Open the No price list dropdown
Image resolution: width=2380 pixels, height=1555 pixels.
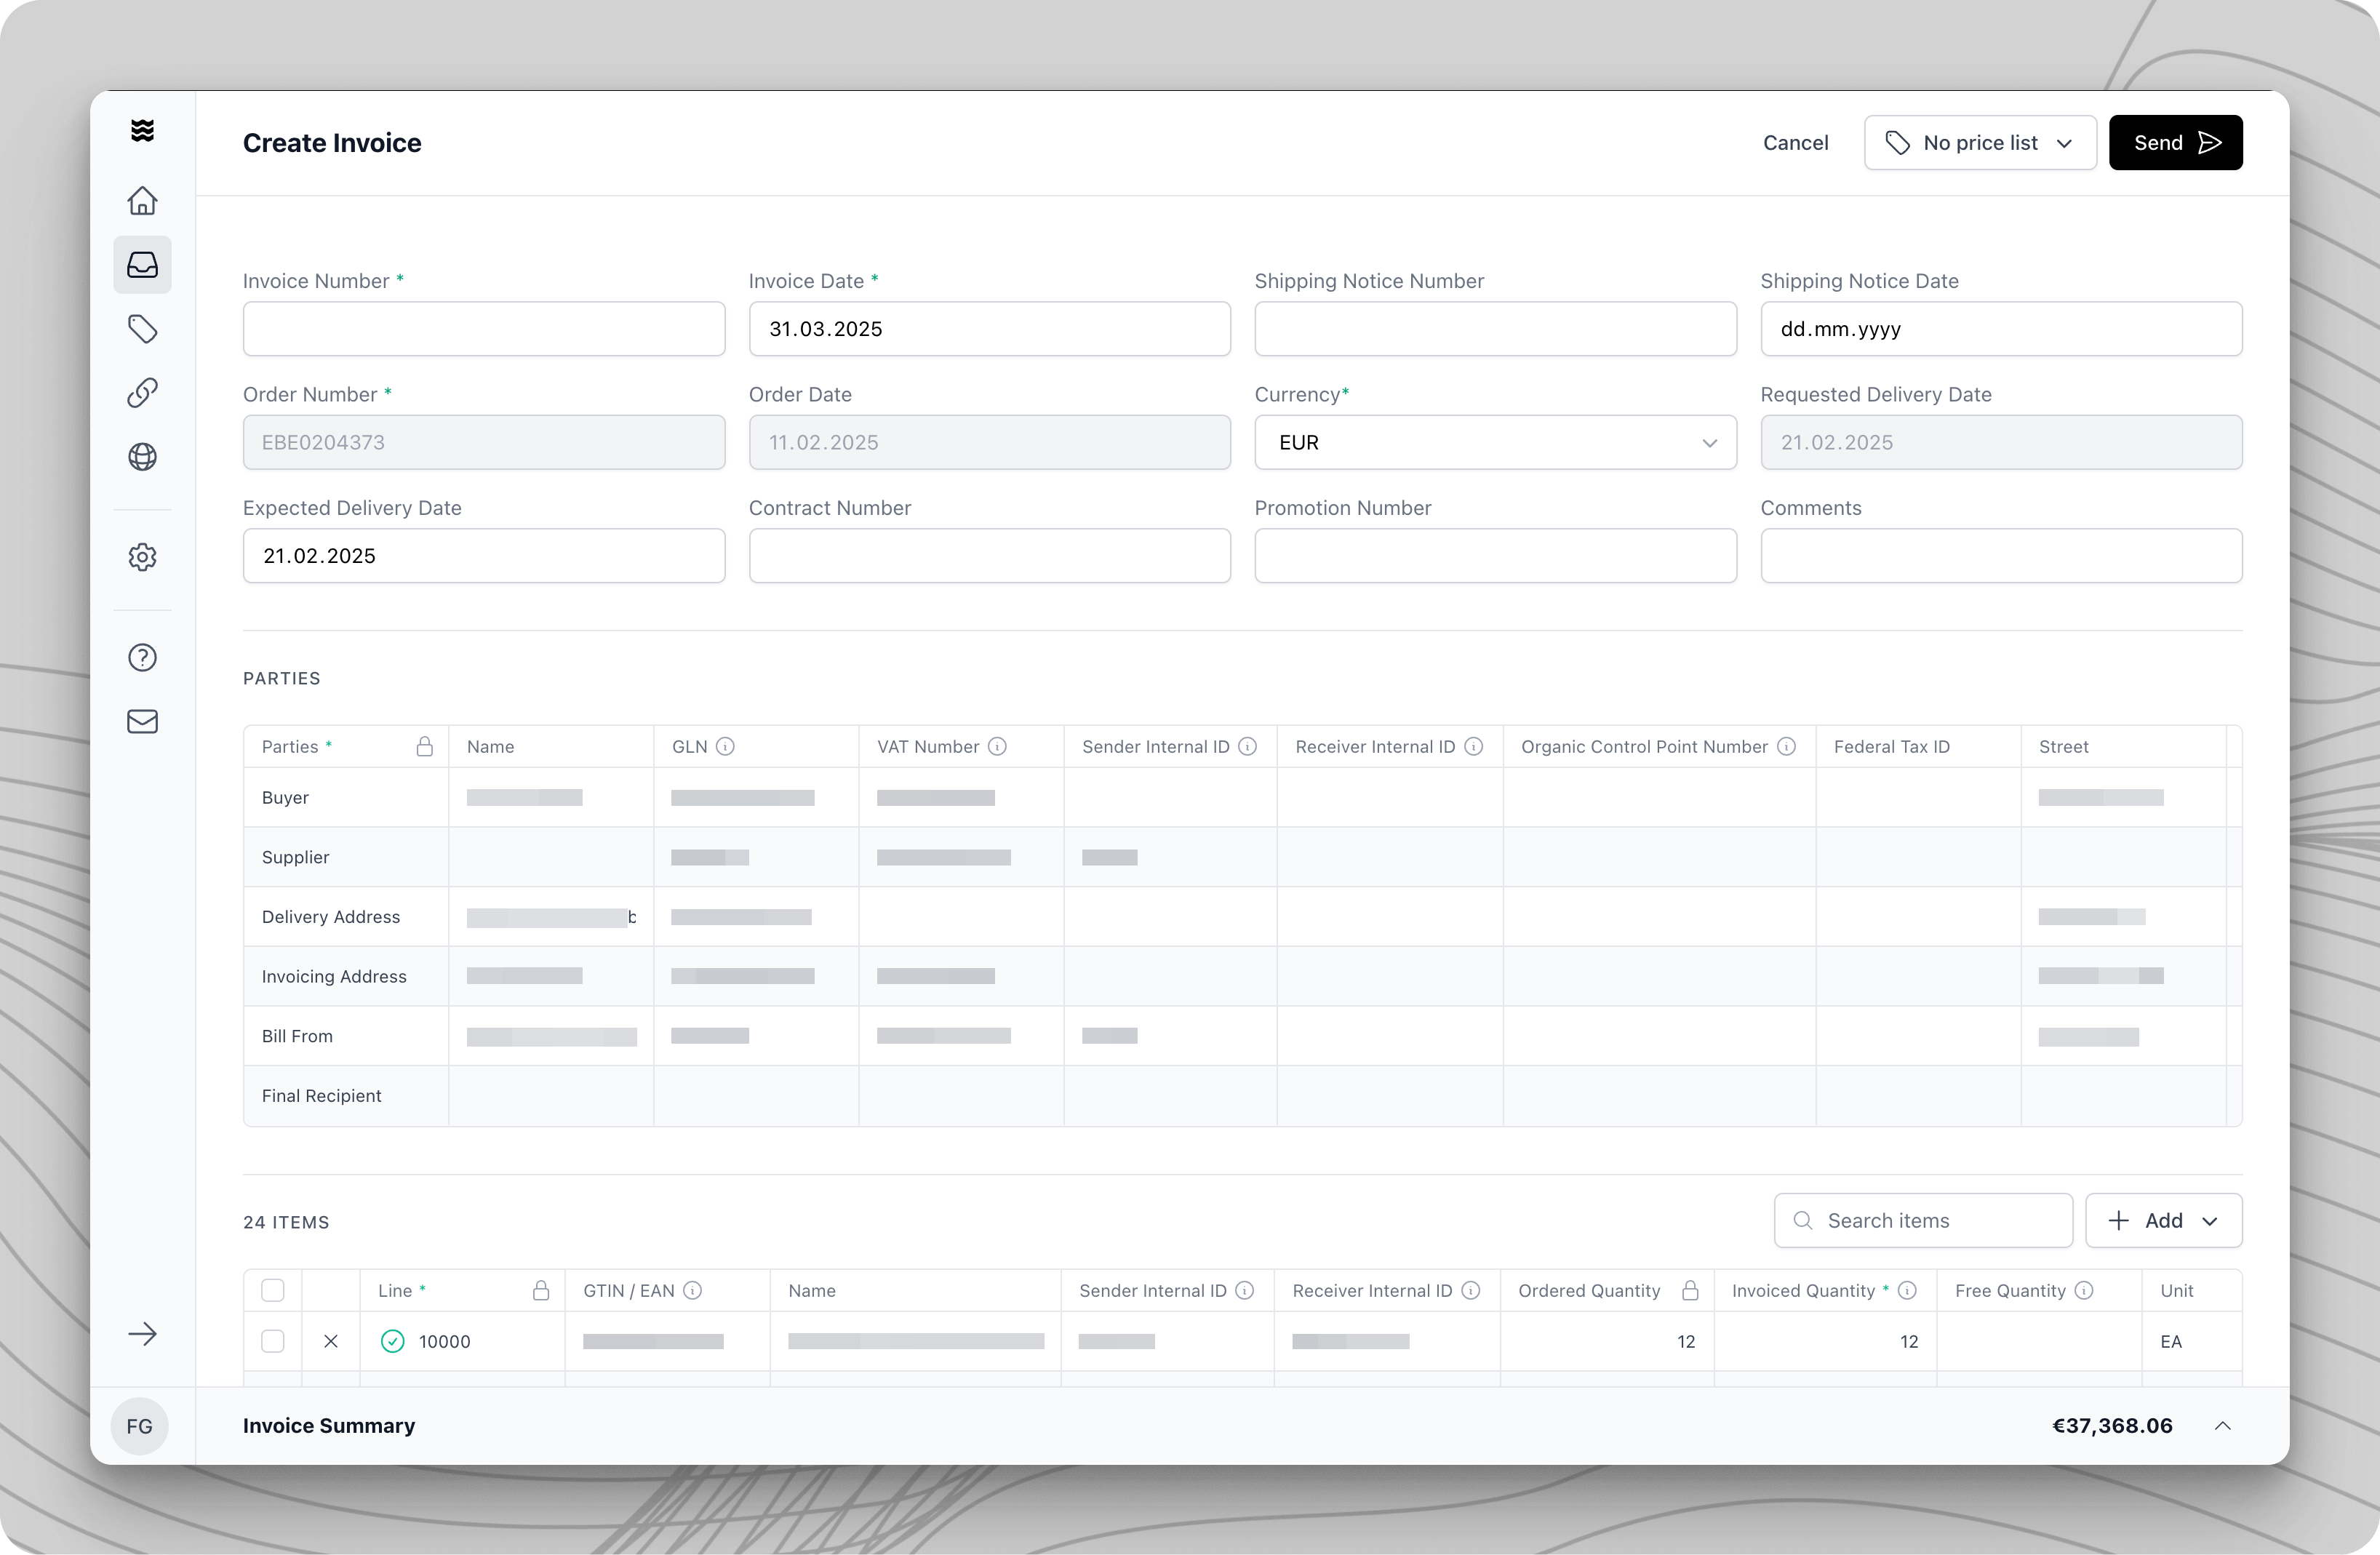(x=1980, y=143)
